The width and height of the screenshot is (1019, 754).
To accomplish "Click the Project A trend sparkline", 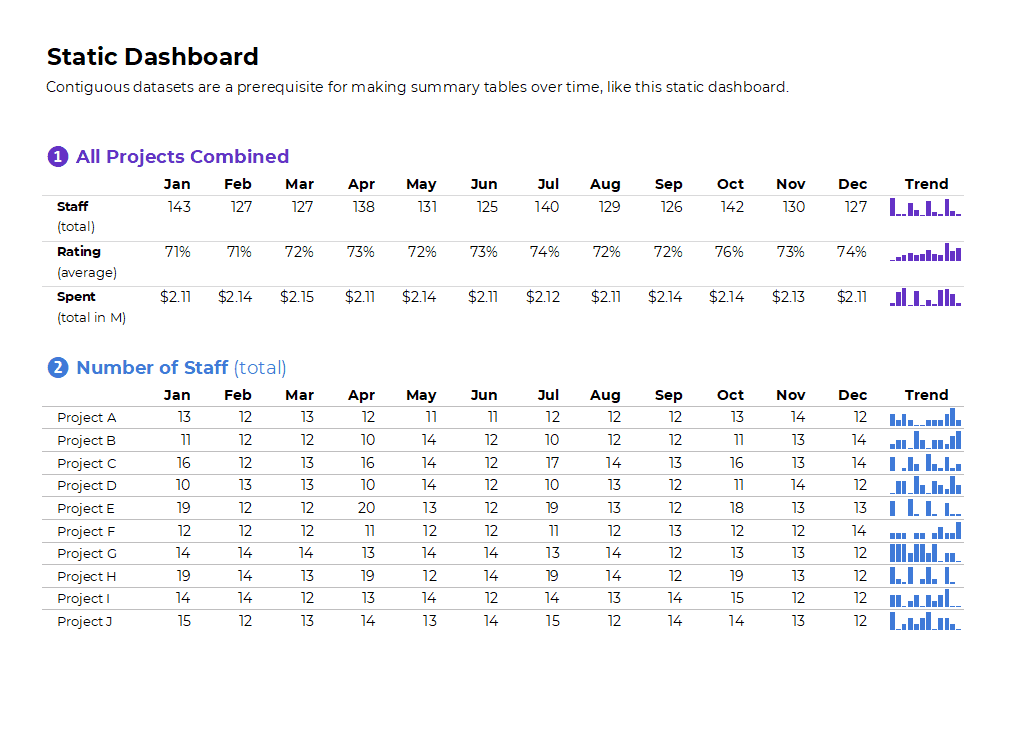I will tap(925, 417).
